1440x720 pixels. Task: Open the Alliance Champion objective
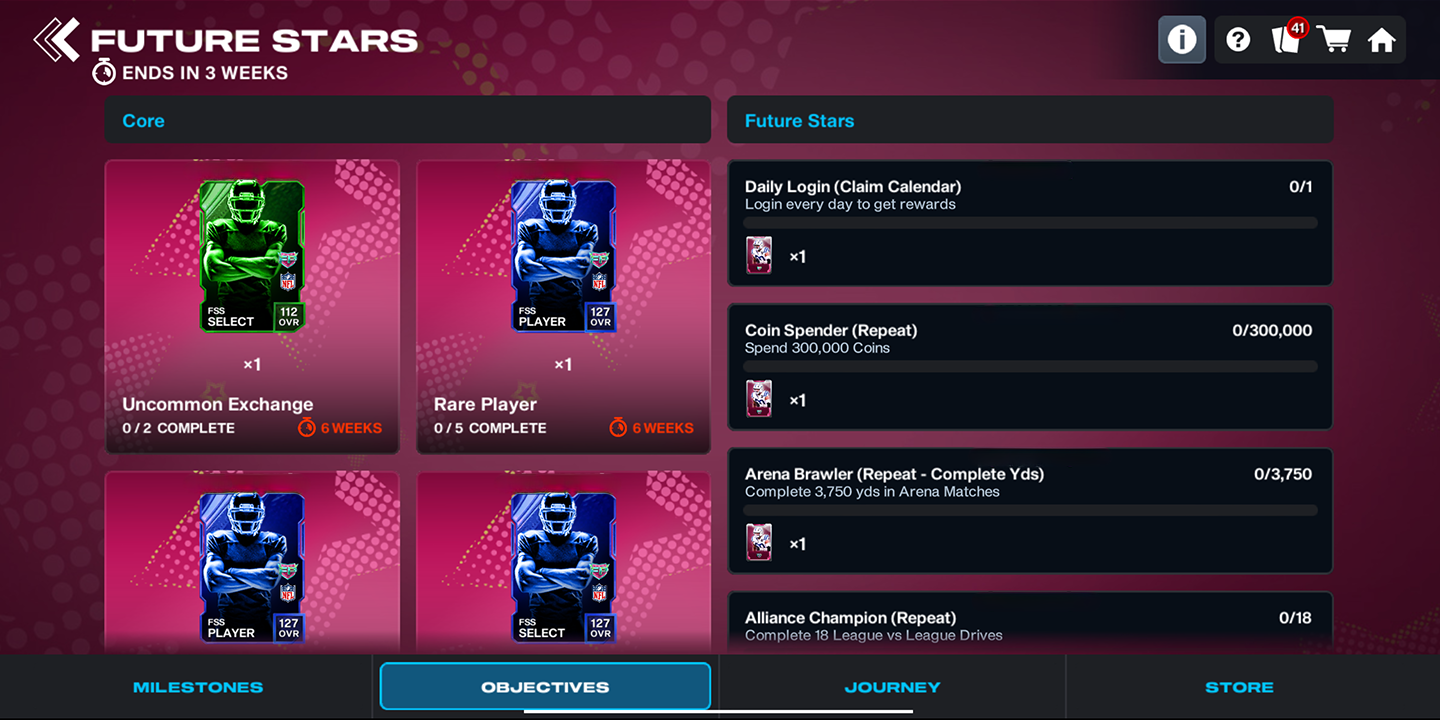click(x=1030, y=624)
